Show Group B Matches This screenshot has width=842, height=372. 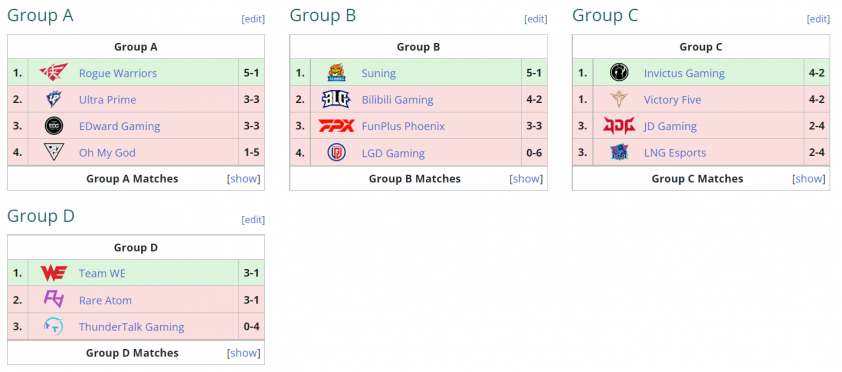click(x=526, y=179)
